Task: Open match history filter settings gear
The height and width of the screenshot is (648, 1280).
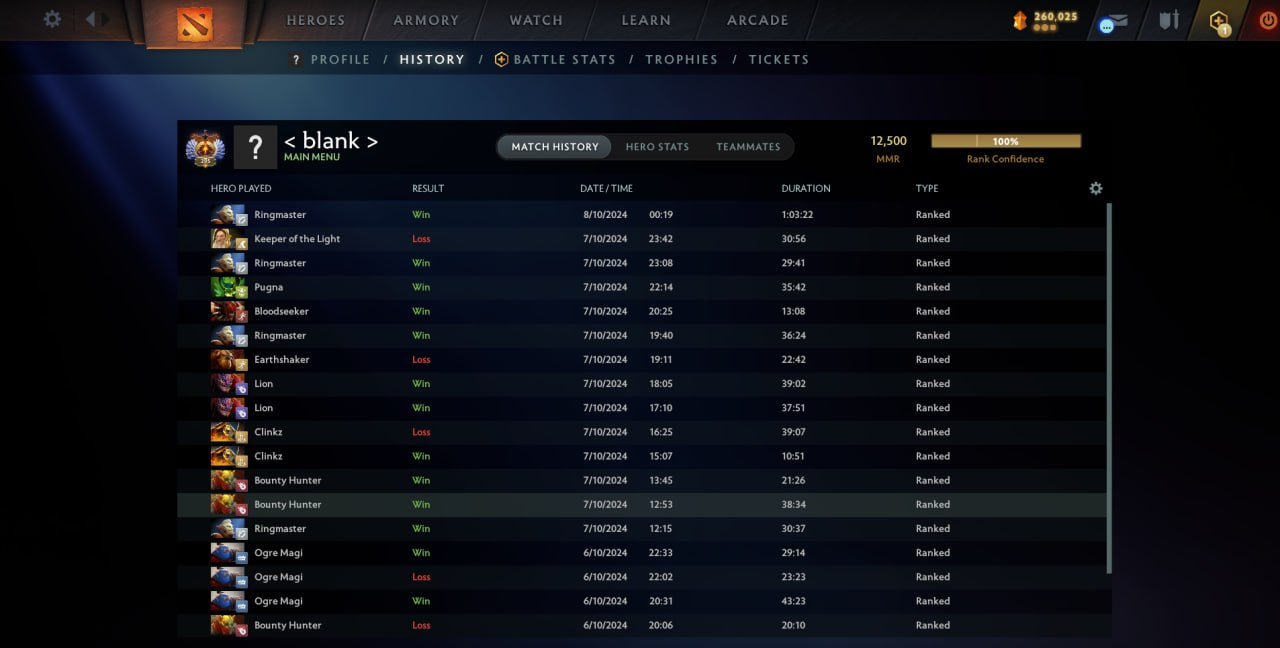Action: (1095, 188)
